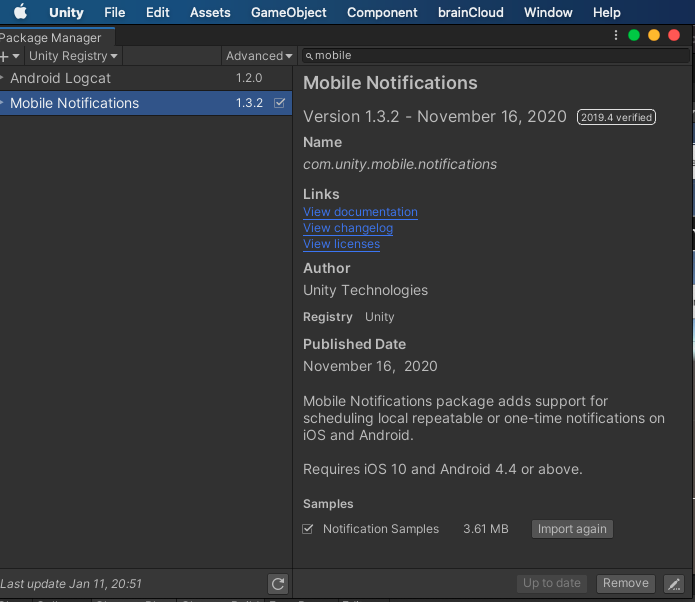Click the add package plus button
Image resolution: width=695 pixels, height=602 pixels.
pyautogui.click(x=5, y=56)
